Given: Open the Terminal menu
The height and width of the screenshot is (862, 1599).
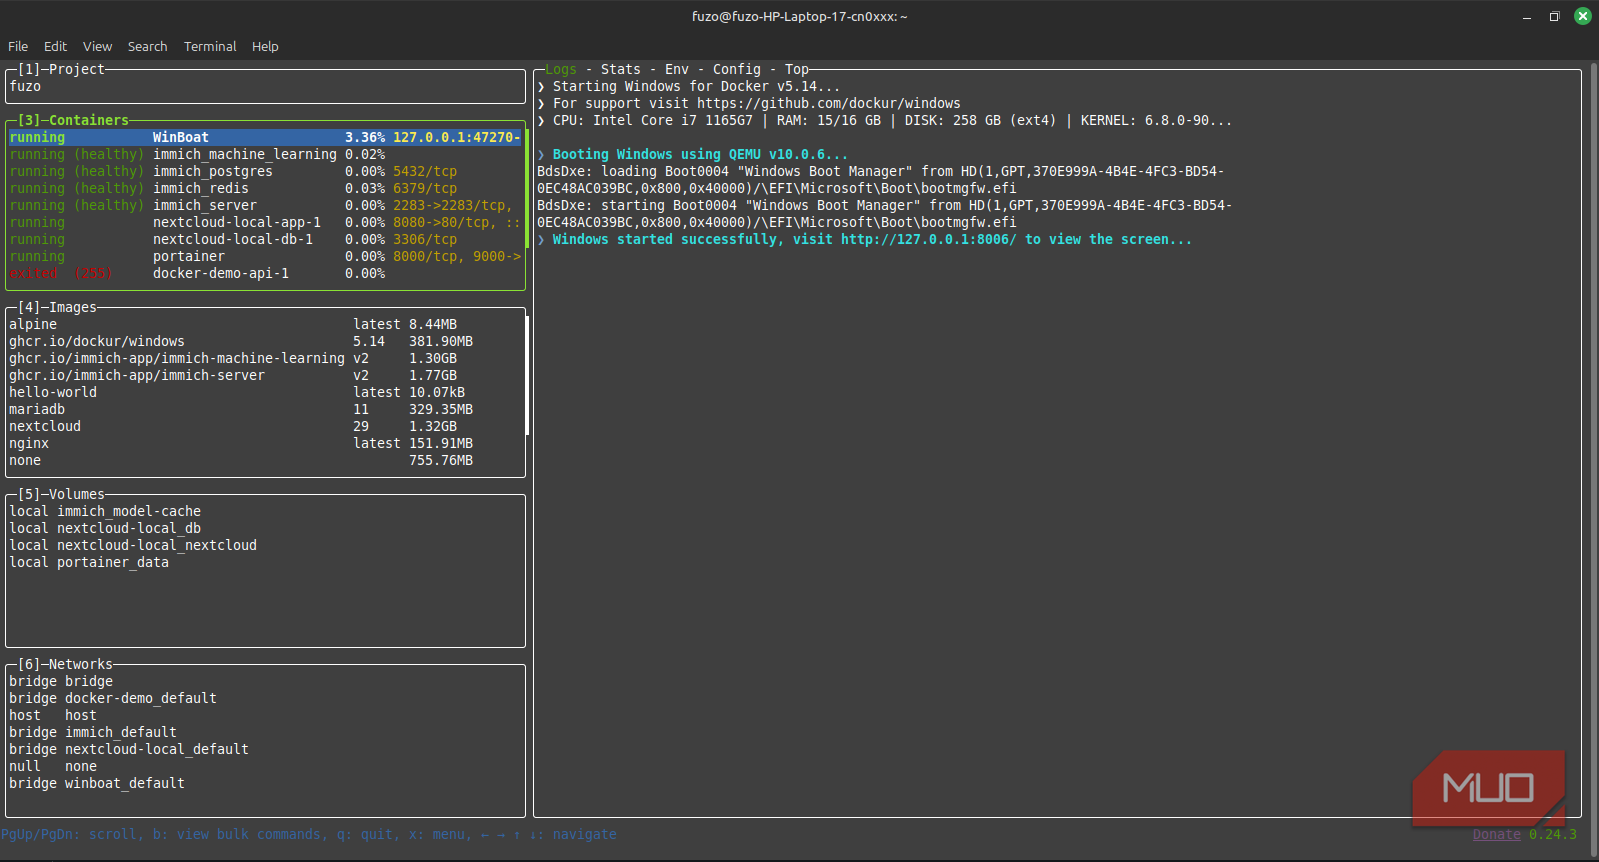Looking at the screenshot, I should click(x=210, y=47).
